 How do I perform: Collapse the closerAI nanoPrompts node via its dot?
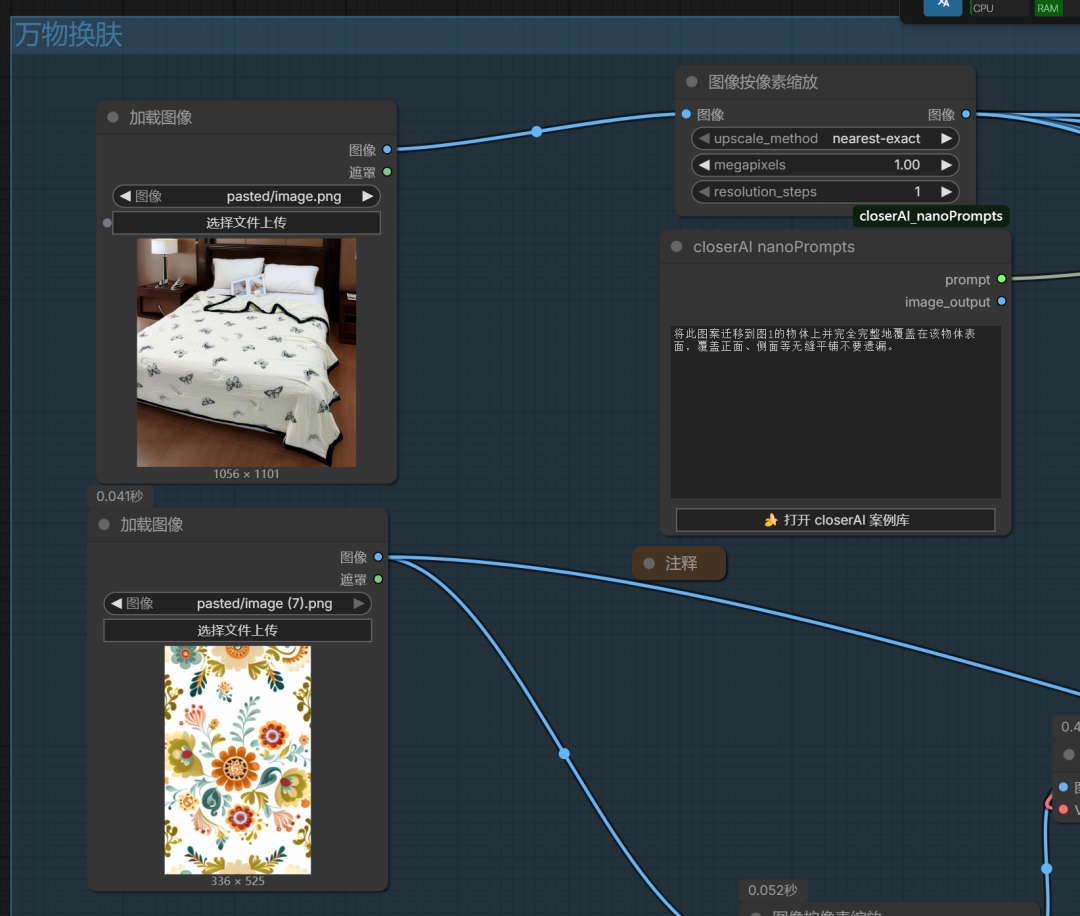tap(676, 246)
